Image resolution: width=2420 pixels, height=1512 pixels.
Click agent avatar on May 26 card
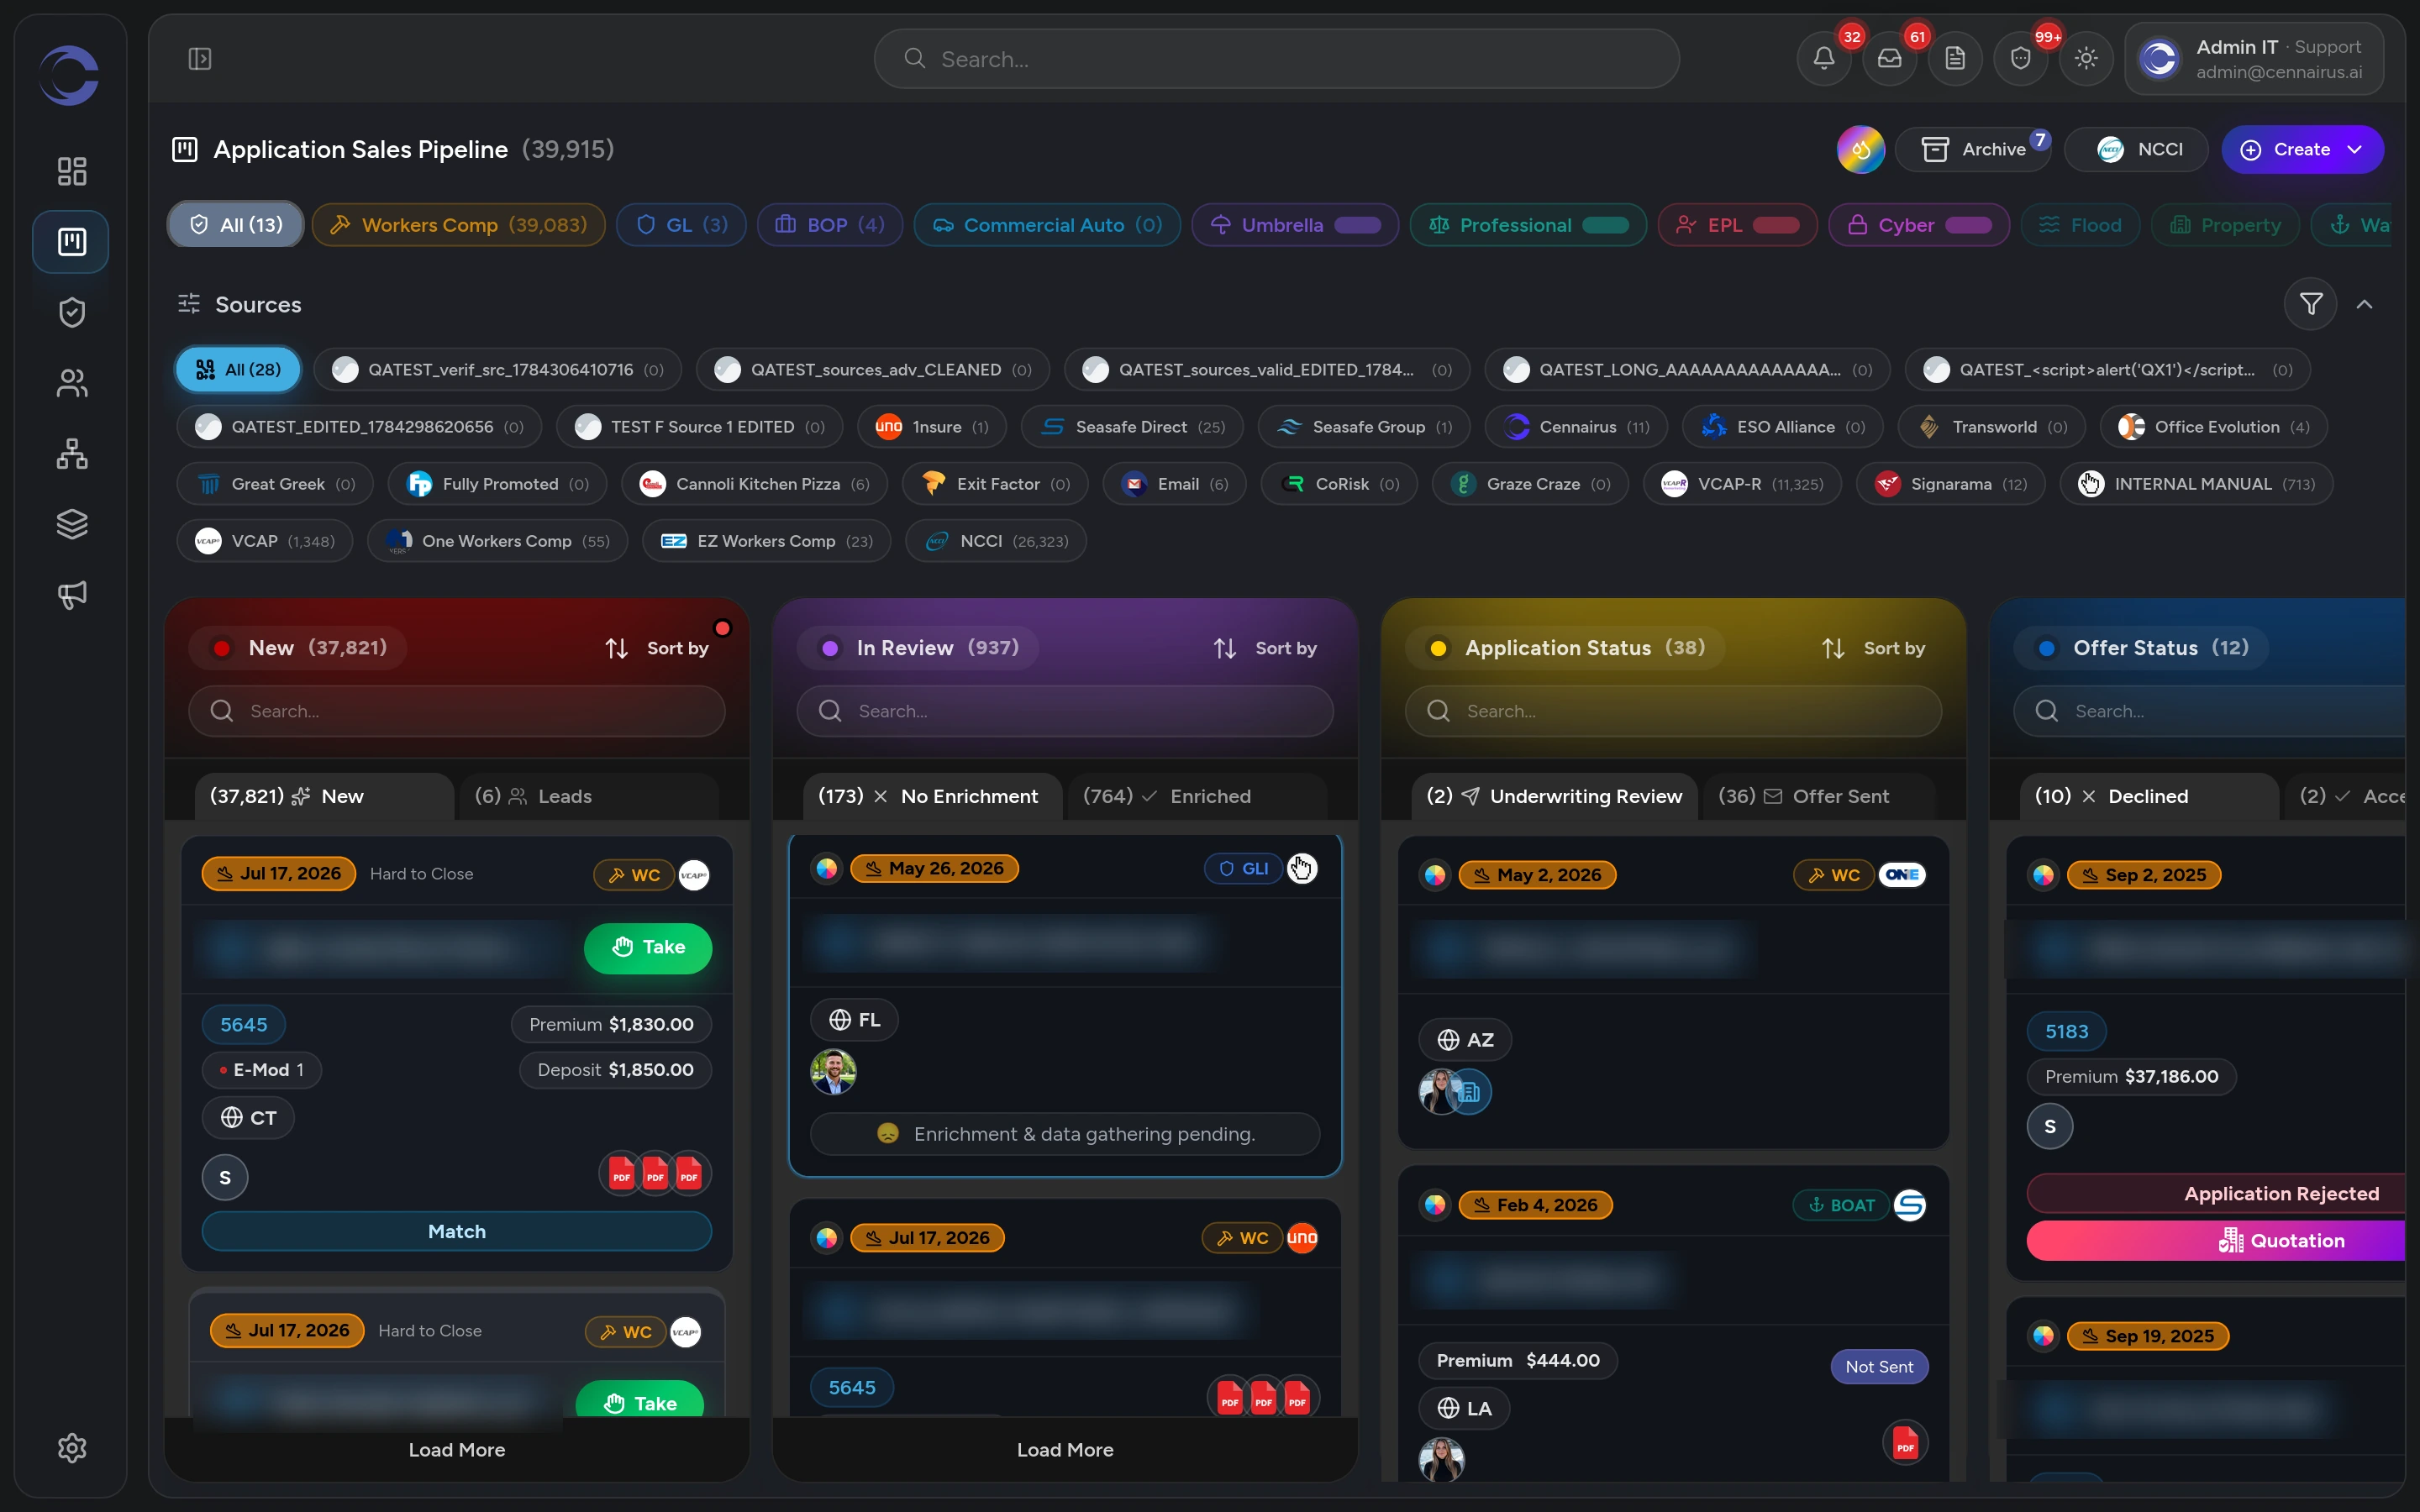(x=833, y=1072)
